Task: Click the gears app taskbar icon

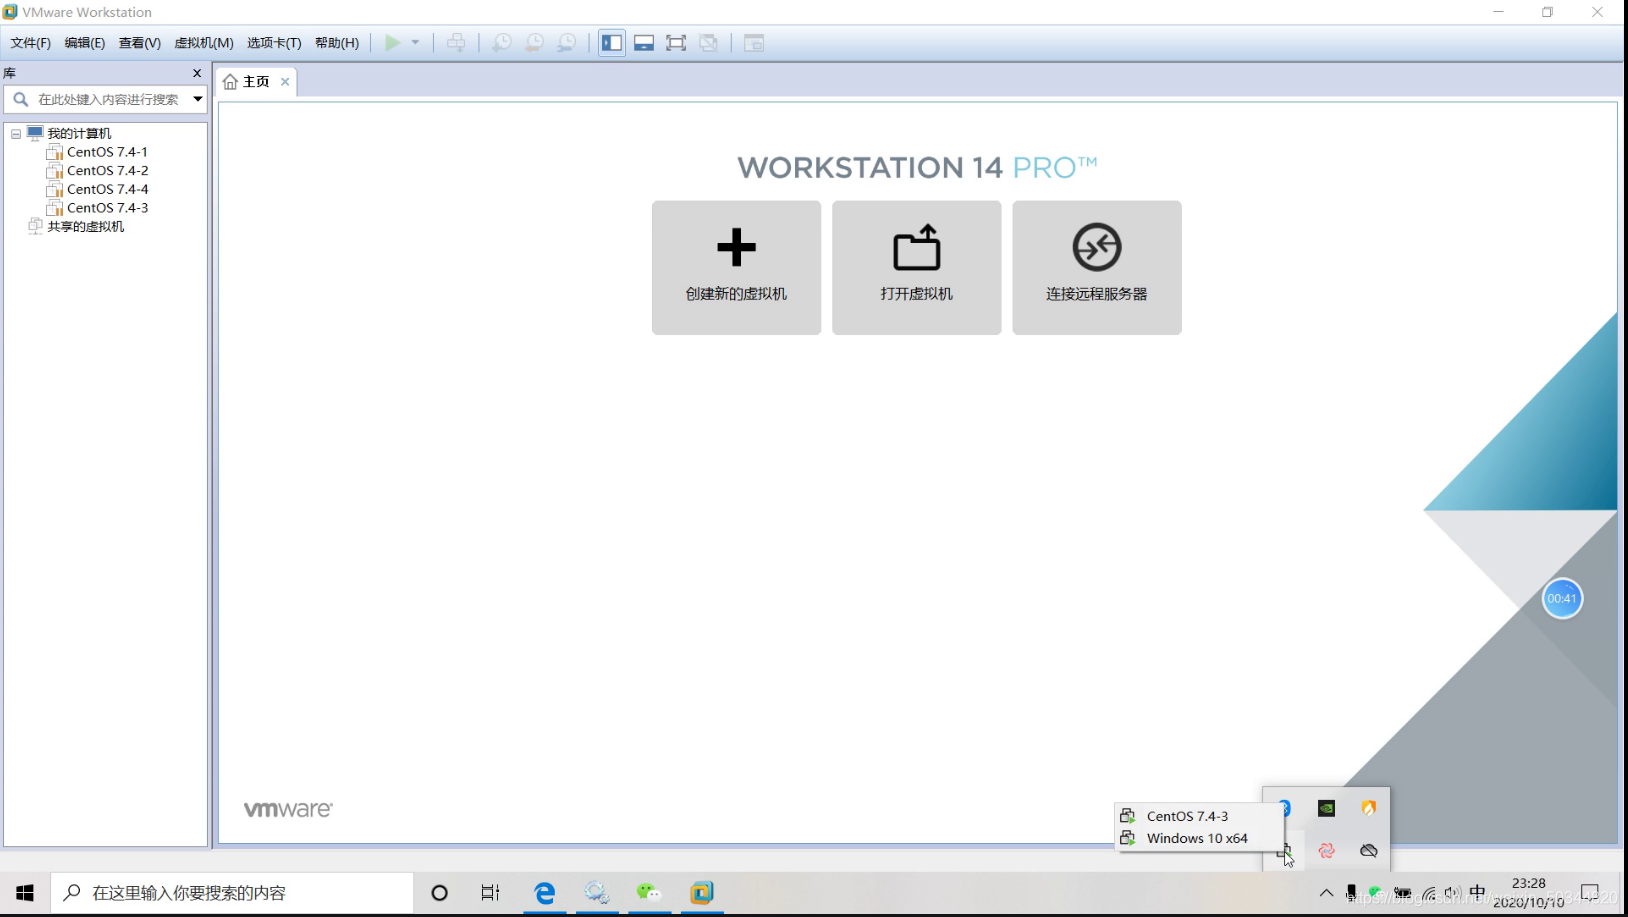Action: (597, 893)
